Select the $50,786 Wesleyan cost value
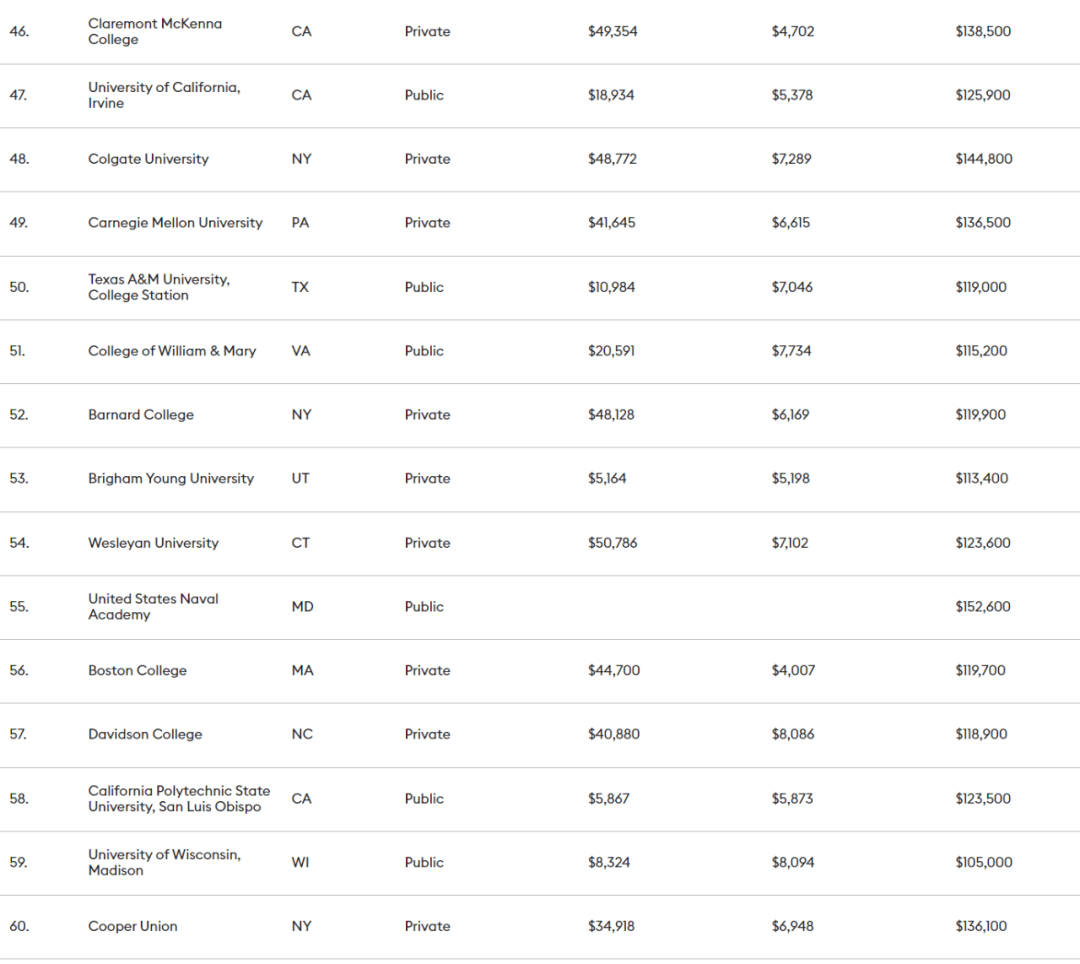The height and width of the screenshot is (964, 1080). click(612, 543)
